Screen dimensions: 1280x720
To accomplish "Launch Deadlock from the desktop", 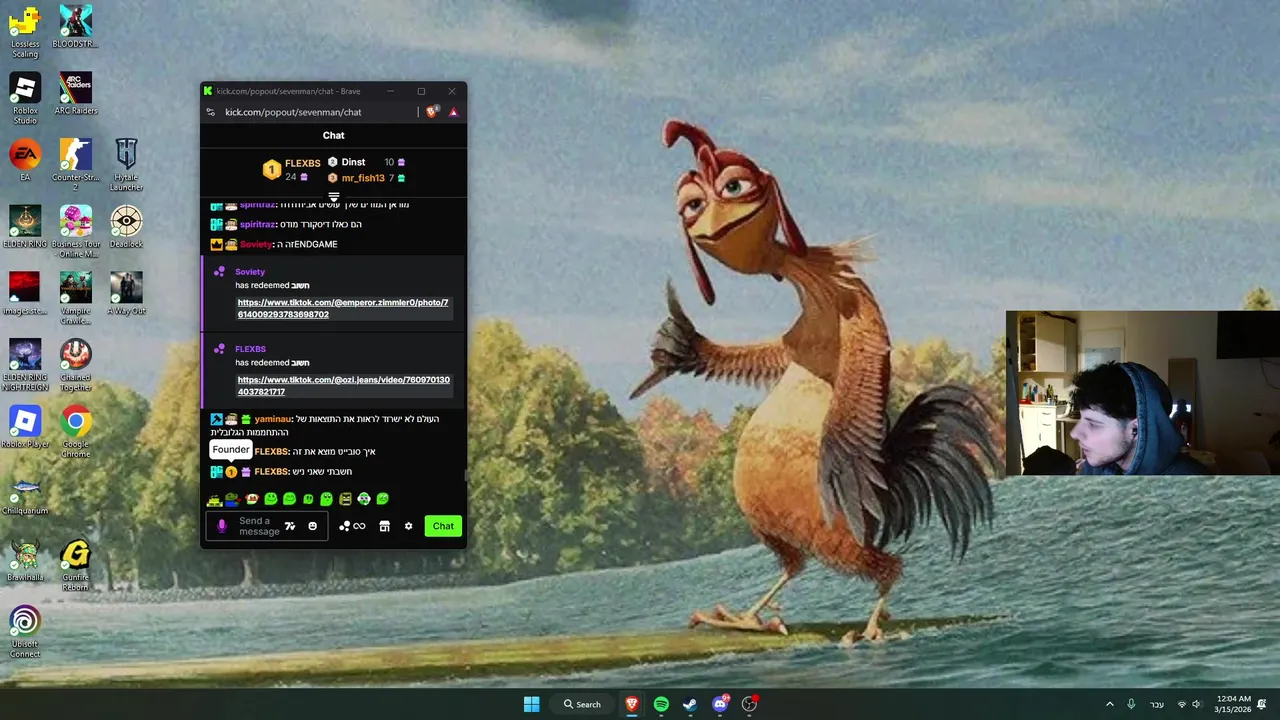I will (x=126, y=227).
